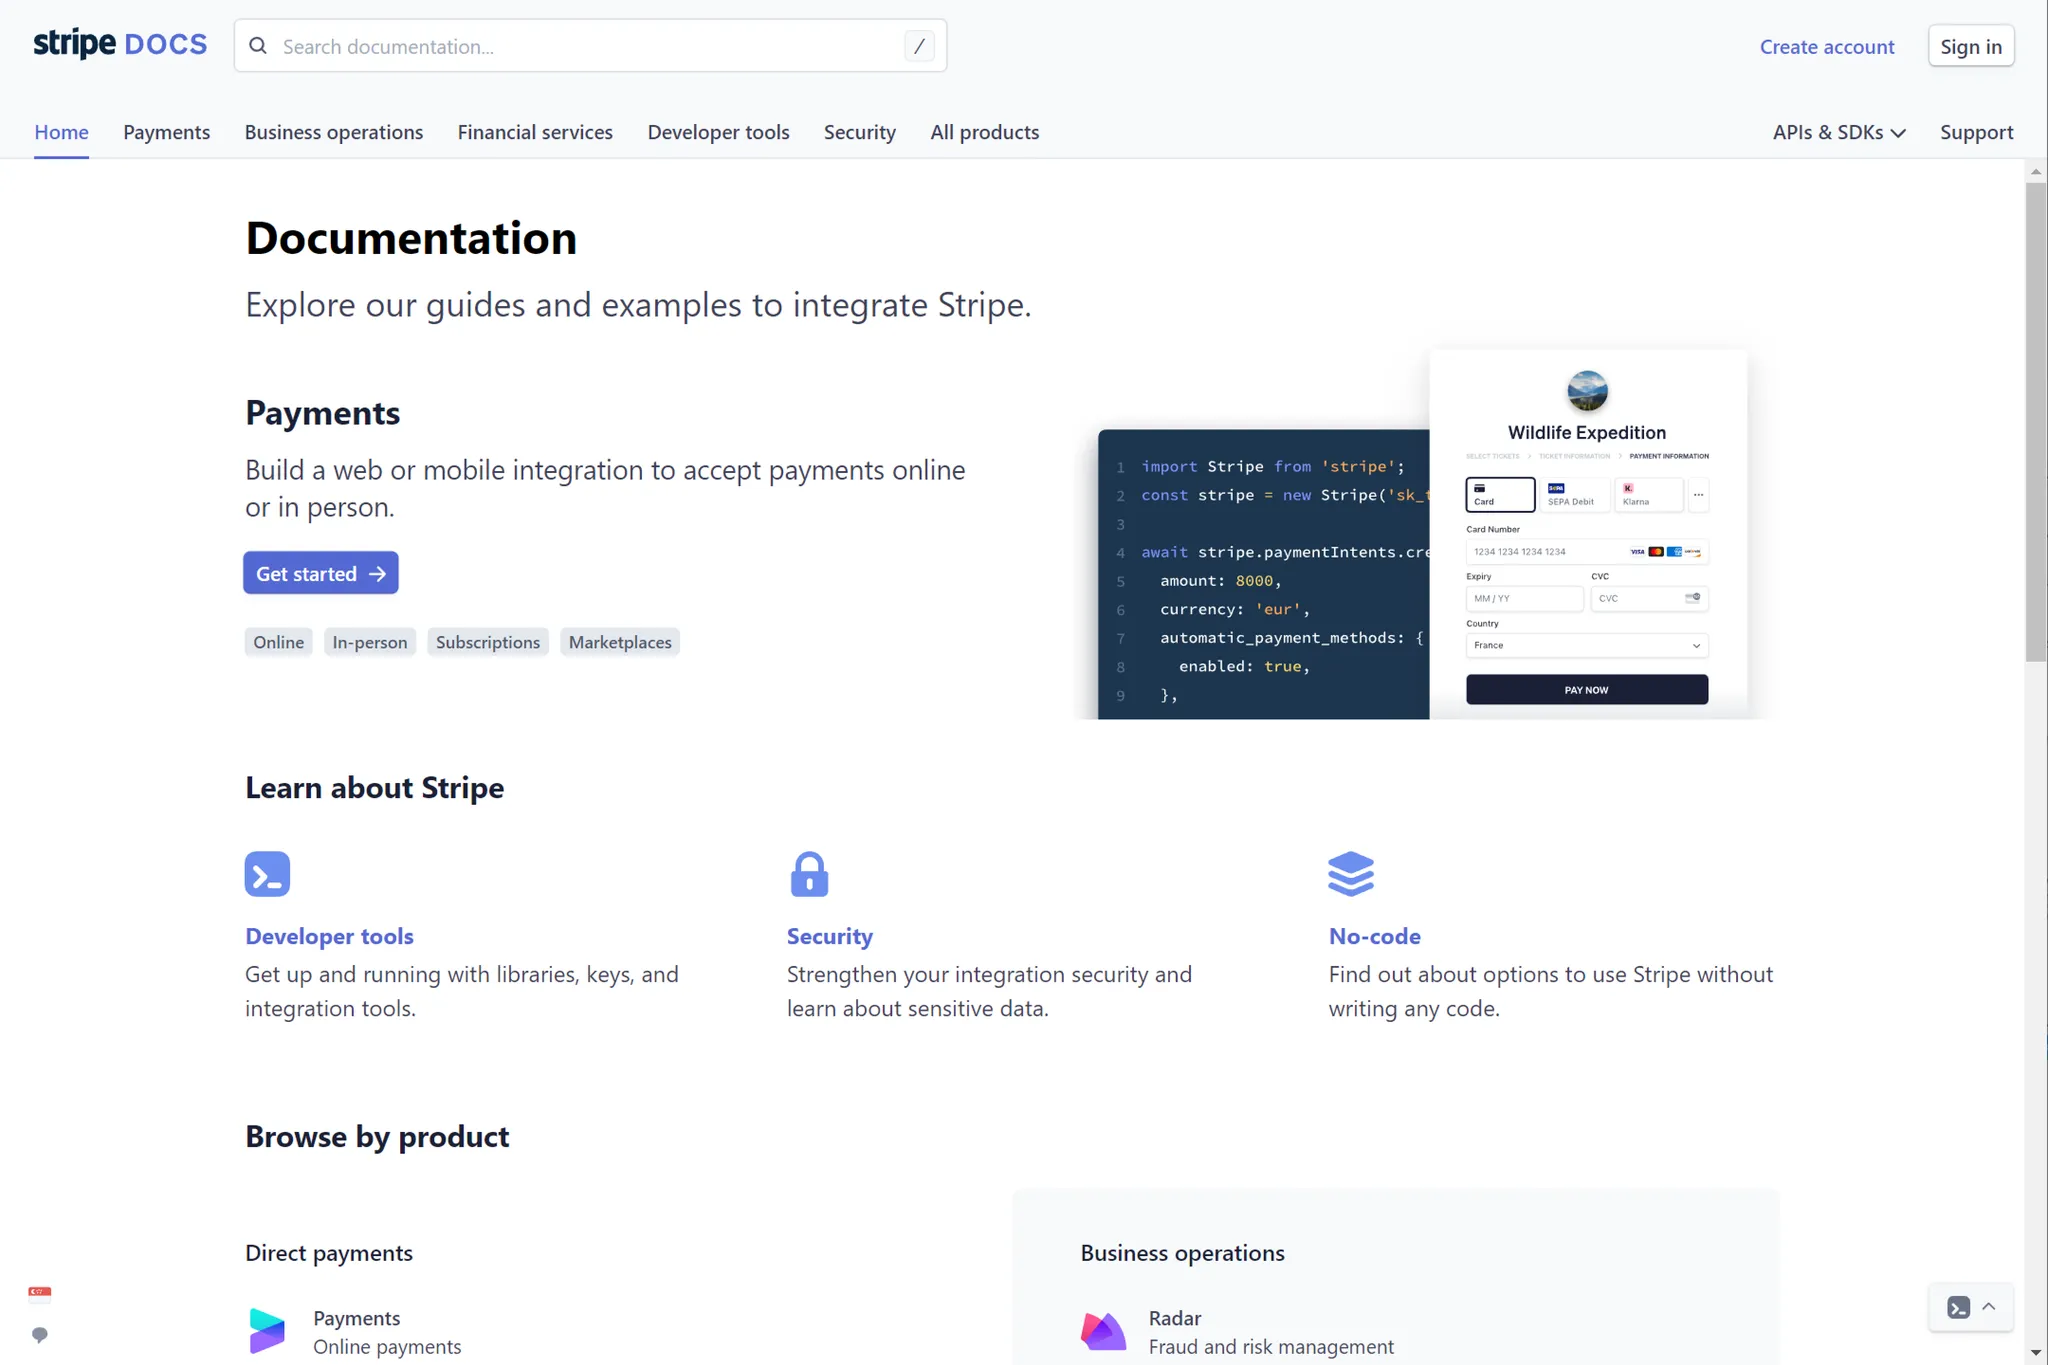Screen dimensions: 2048x1365
Task: Follow the Create account link
Action: click(x=1826, y=46)
